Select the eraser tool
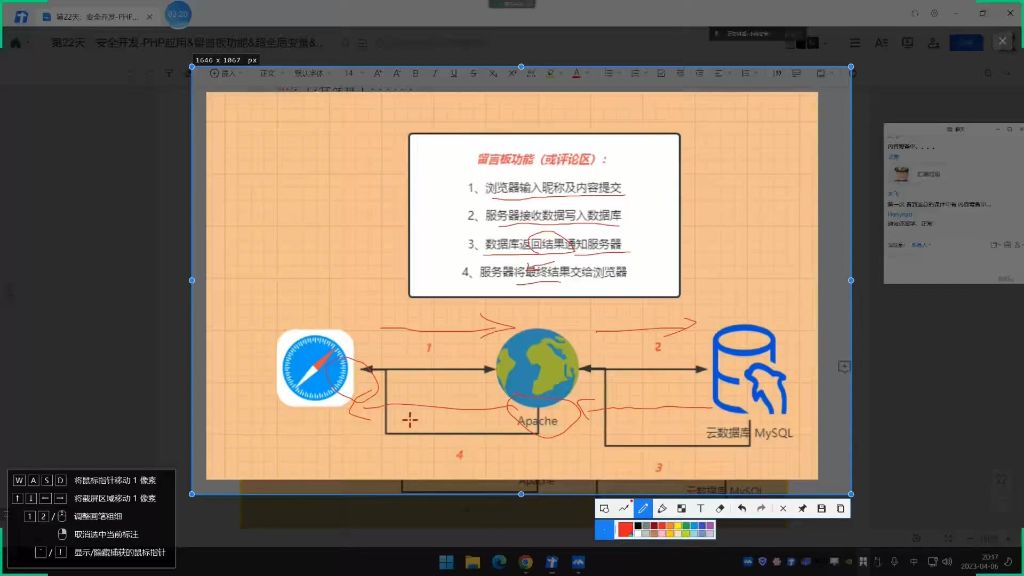The width and height of the screenshot is (1024, 576). [x=720, y=508]
